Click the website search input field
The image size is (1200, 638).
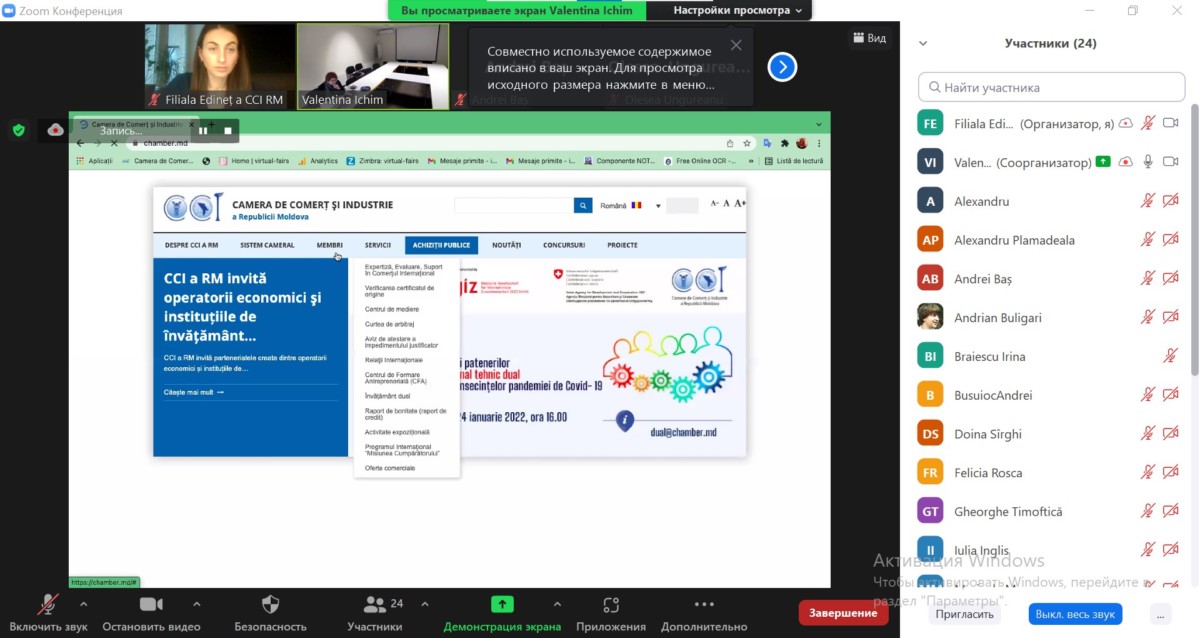click(x=514, y=206)
